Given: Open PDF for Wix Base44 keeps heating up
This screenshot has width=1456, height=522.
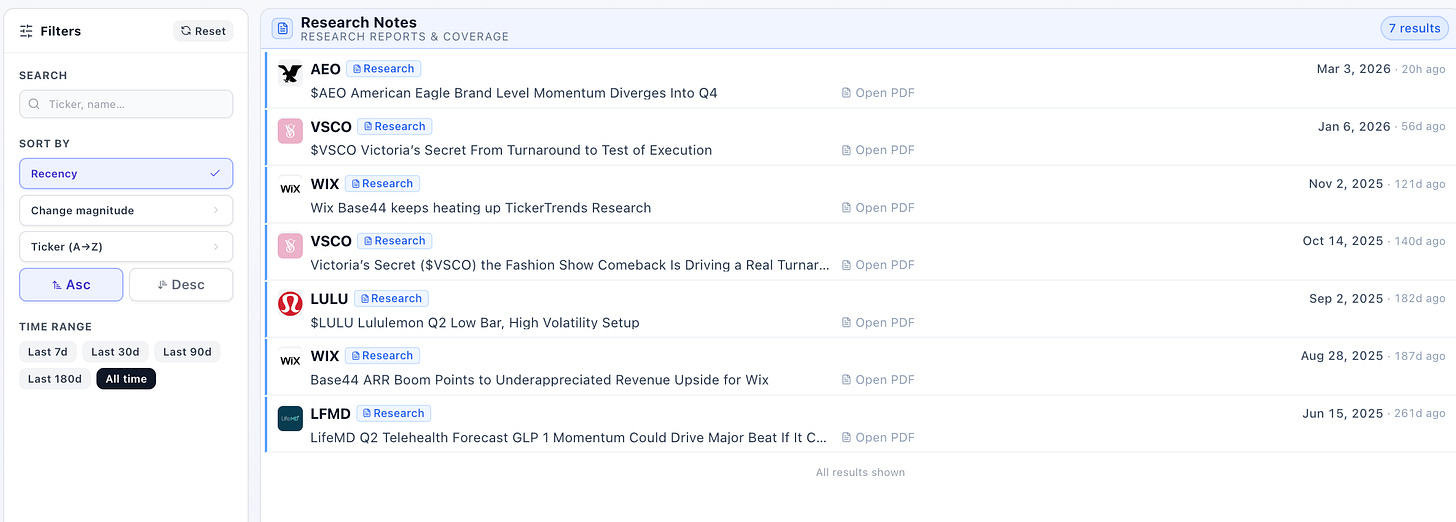Looking at the screenshot, I should coord(878,208).
